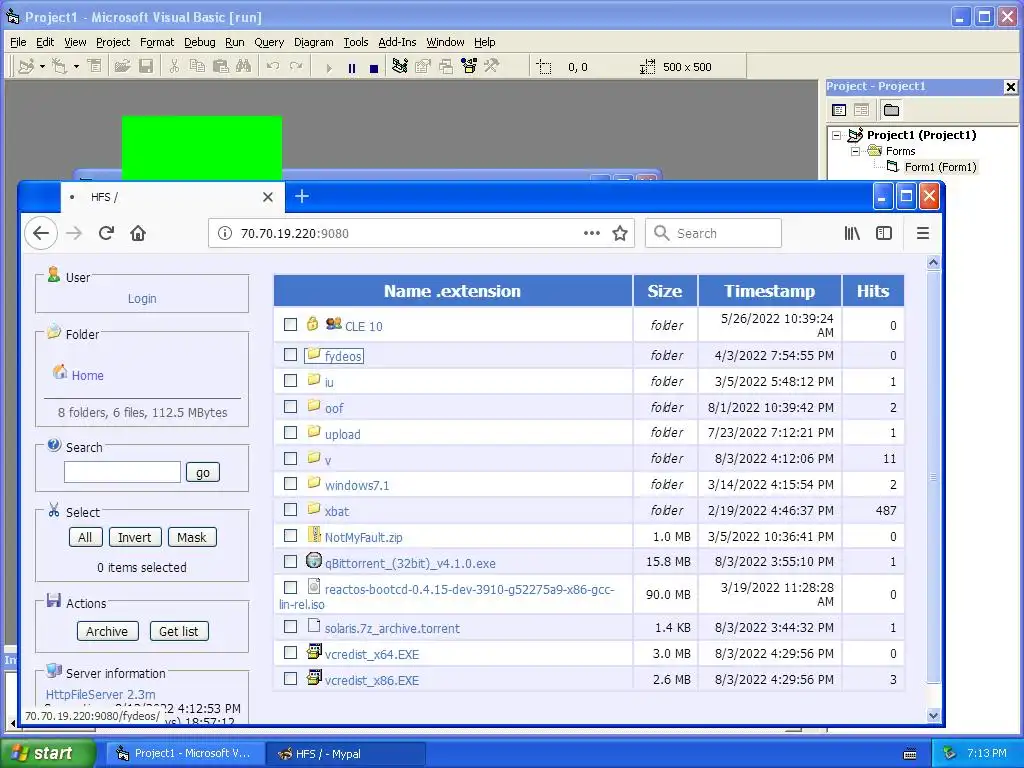Click the Find binoculars icon
Screen dimensions: 1024x768
(x=244, y=67)
